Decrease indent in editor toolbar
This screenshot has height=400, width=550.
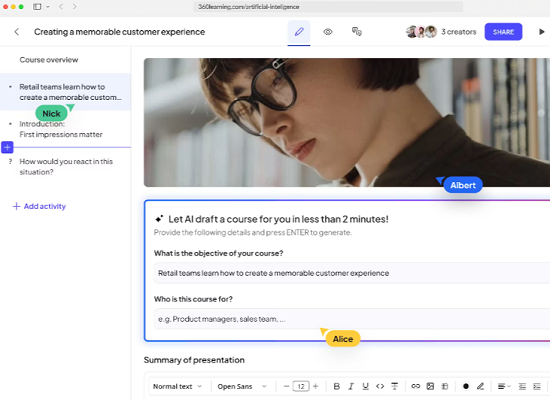(x=522, y=386)
